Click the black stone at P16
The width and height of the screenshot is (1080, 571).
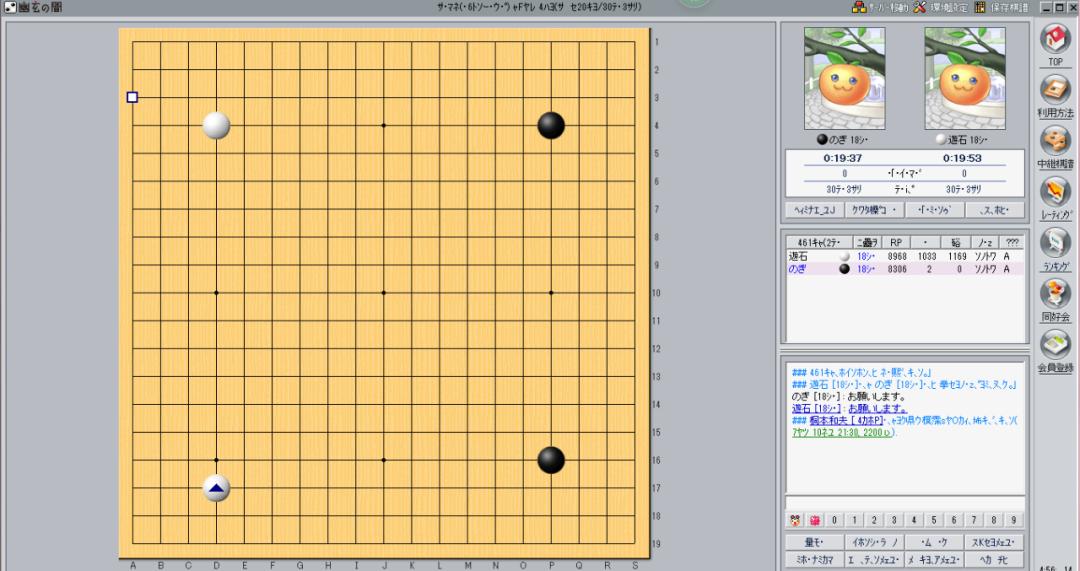point(551,460)
